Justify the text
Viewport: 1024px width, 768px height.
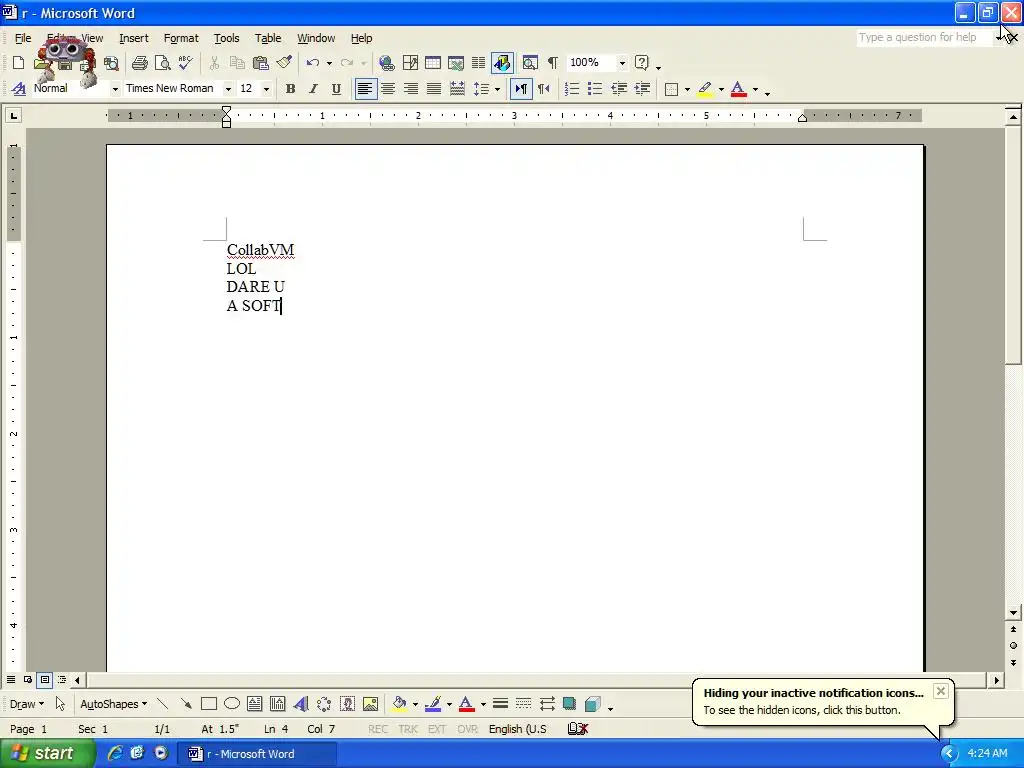pos(434,89)
